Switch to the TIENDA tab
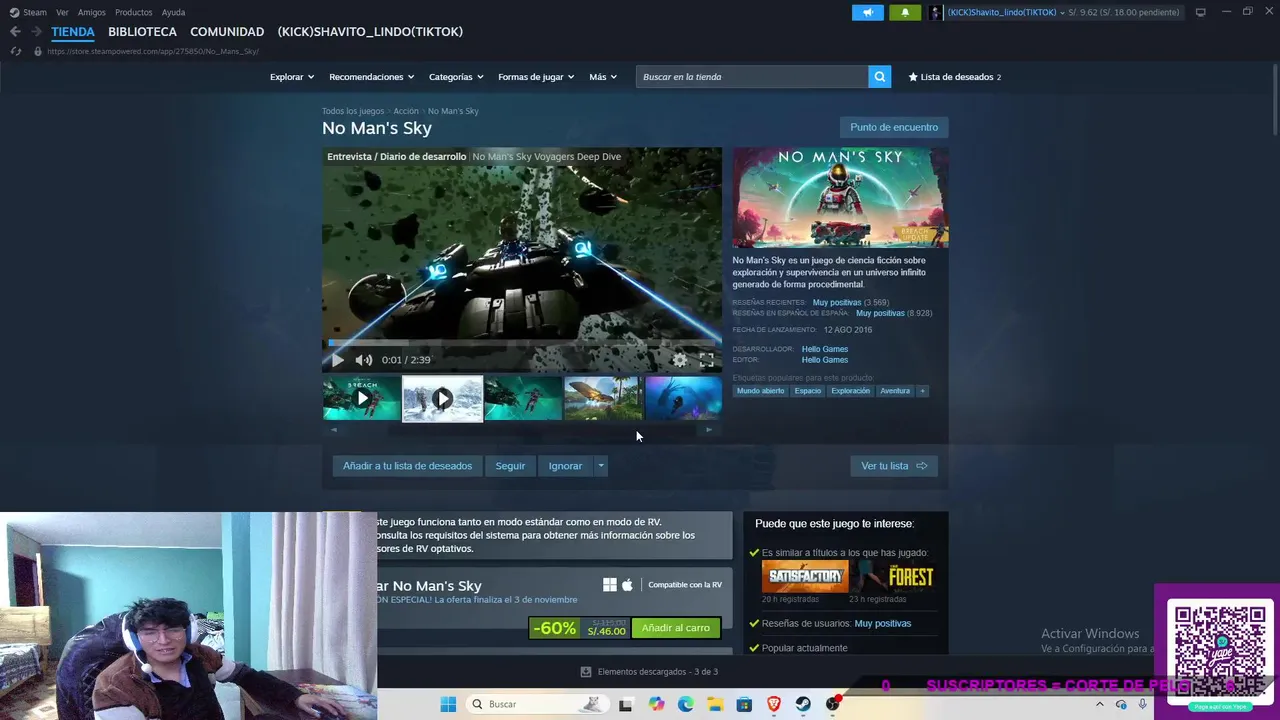The image size is (1280, 720). 73,32
